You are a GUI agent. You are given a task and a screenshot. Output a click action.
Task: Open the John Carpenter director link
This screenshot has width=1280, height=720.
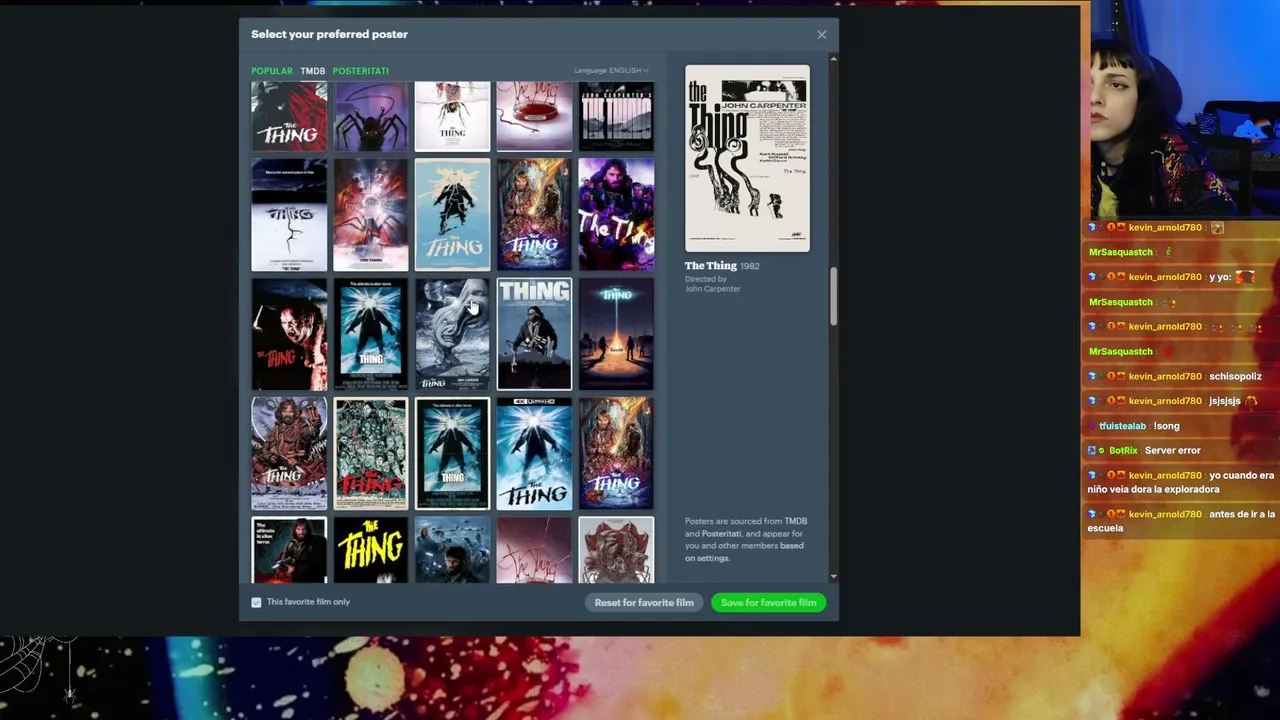click(x=713, y=289)
